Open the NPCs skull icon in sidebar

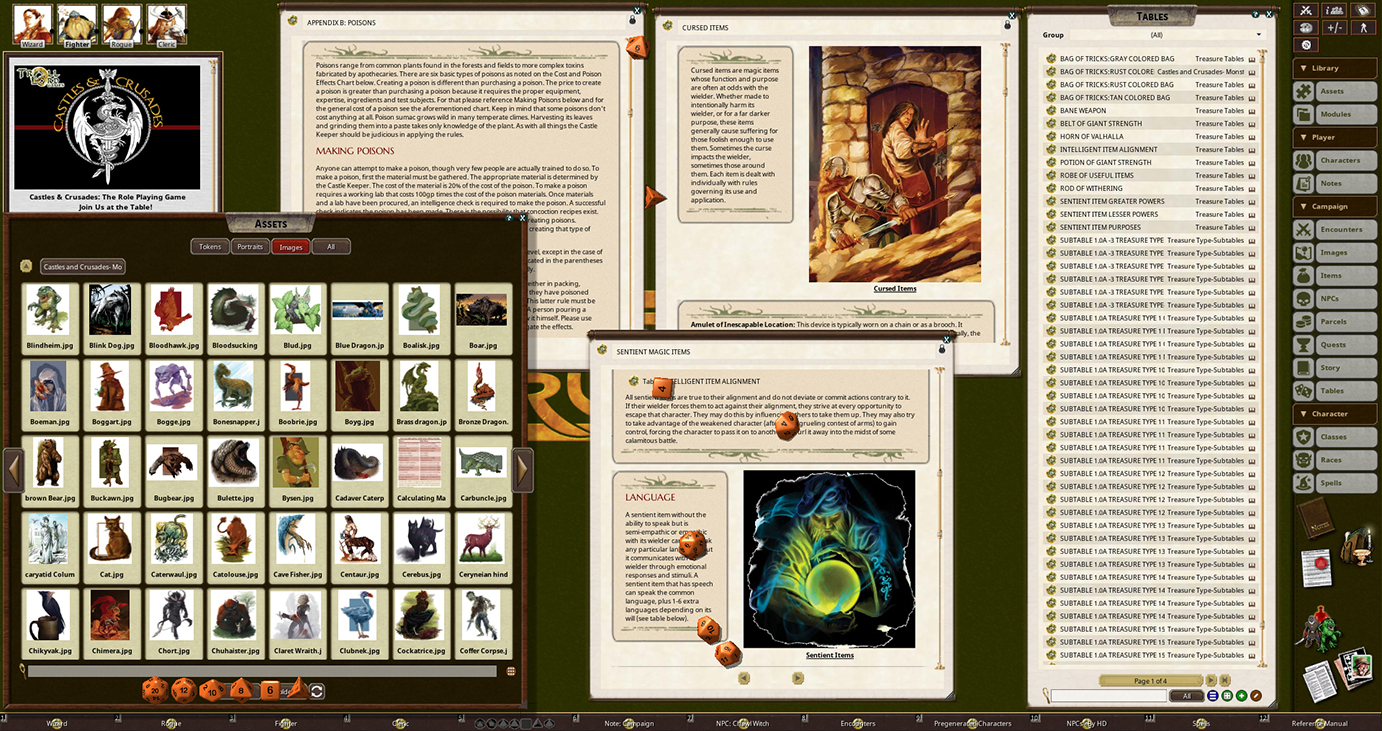coord(1303,298)
